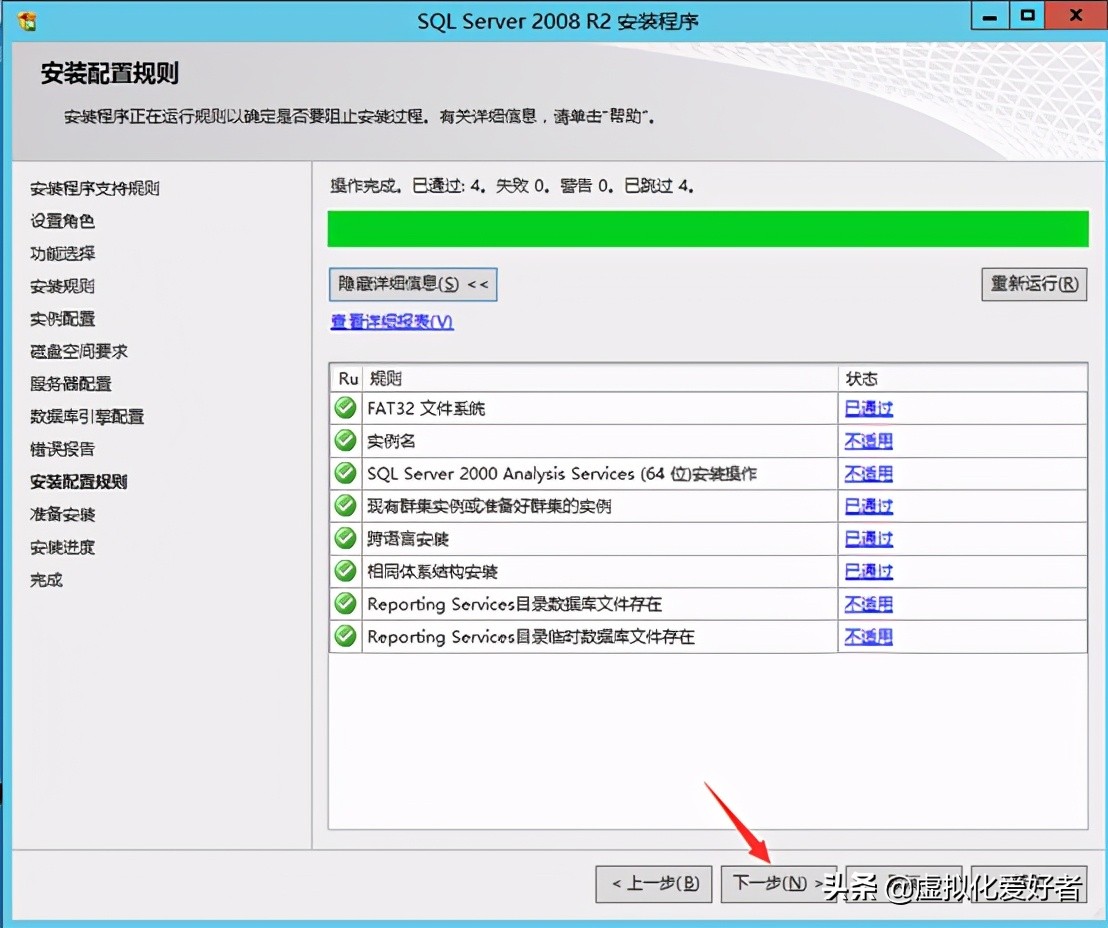This screenshot has width=1108, height=928.
Task: Select 实例配置 step in sidebar
Action: pos(62,319)
